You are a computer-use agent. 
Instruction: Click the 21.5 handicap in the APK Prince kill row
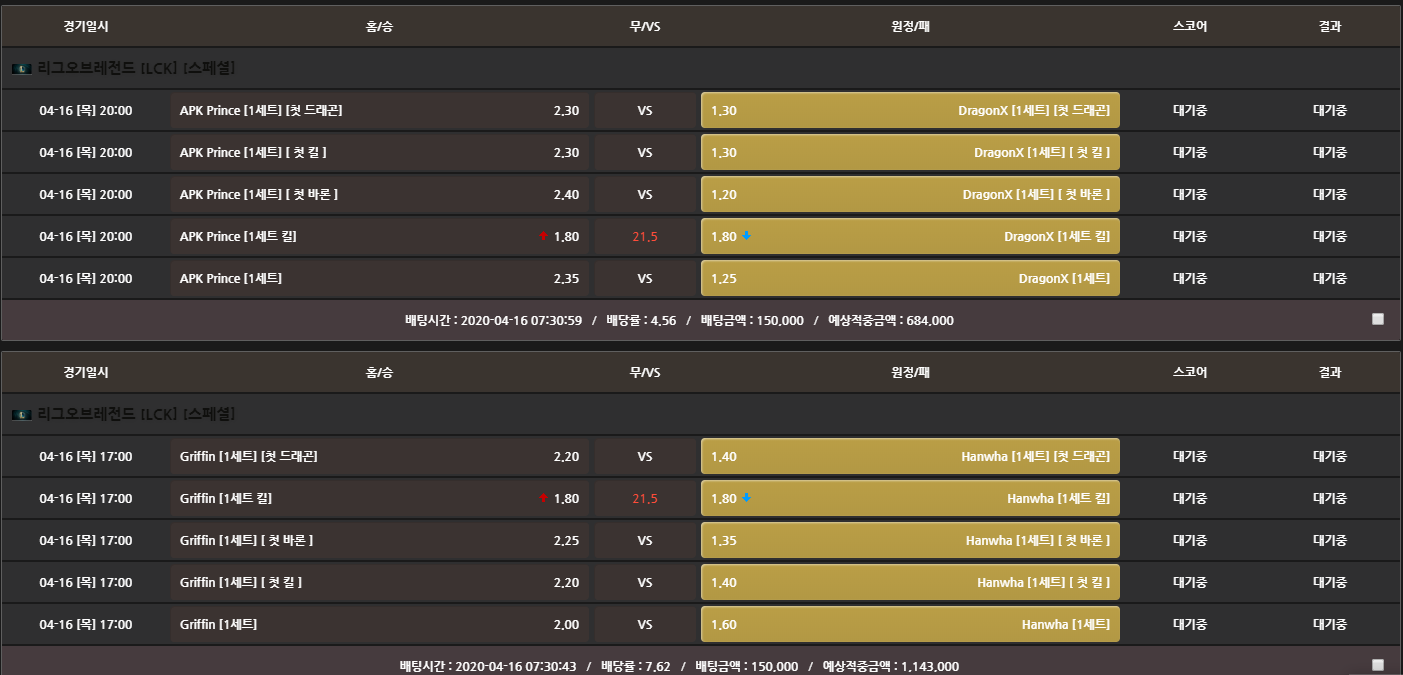click(x=645, y=237)
